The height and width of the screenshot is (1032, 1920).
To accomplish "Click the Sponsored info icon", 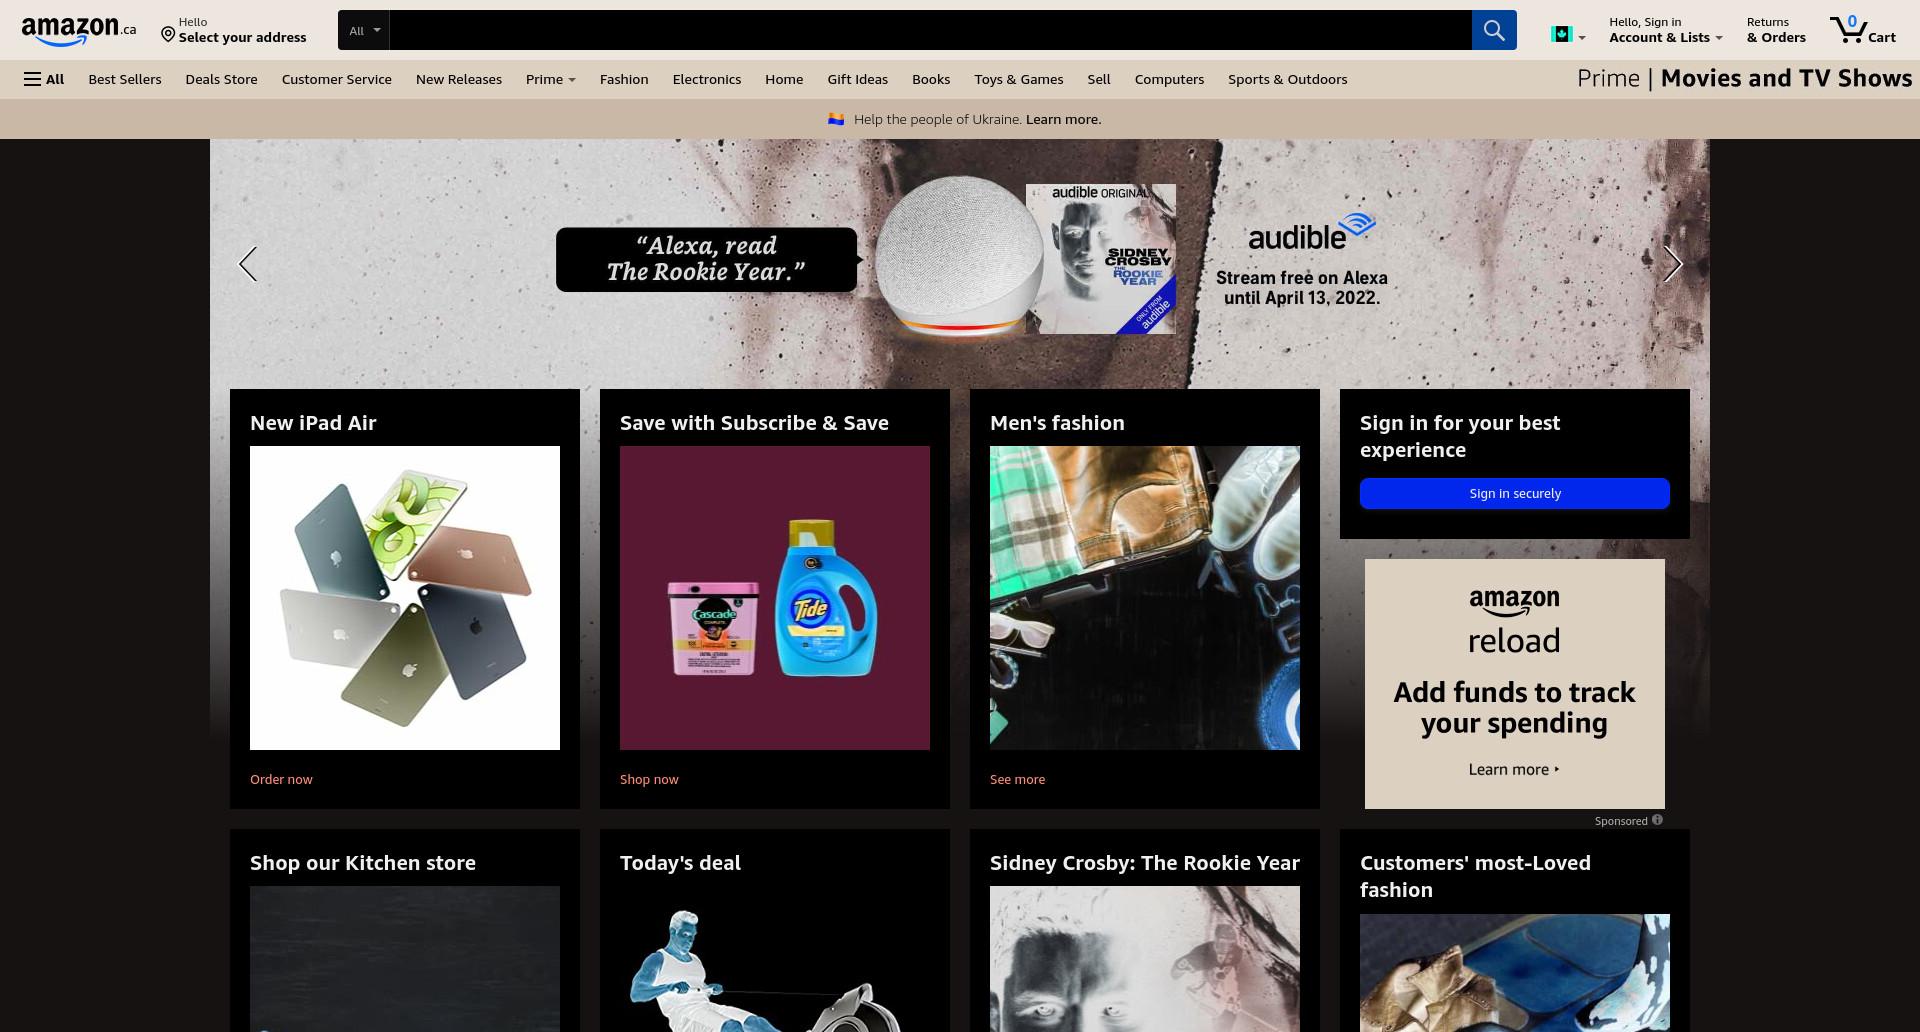I will tap(1657, 820).
